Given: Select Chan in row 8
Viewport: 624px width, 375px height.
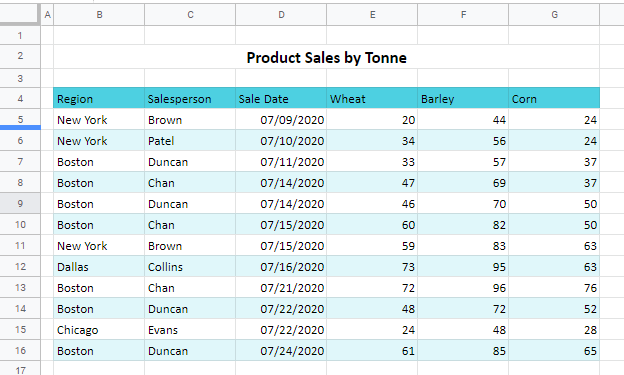Looking at the screenshot, I should 190,182.
